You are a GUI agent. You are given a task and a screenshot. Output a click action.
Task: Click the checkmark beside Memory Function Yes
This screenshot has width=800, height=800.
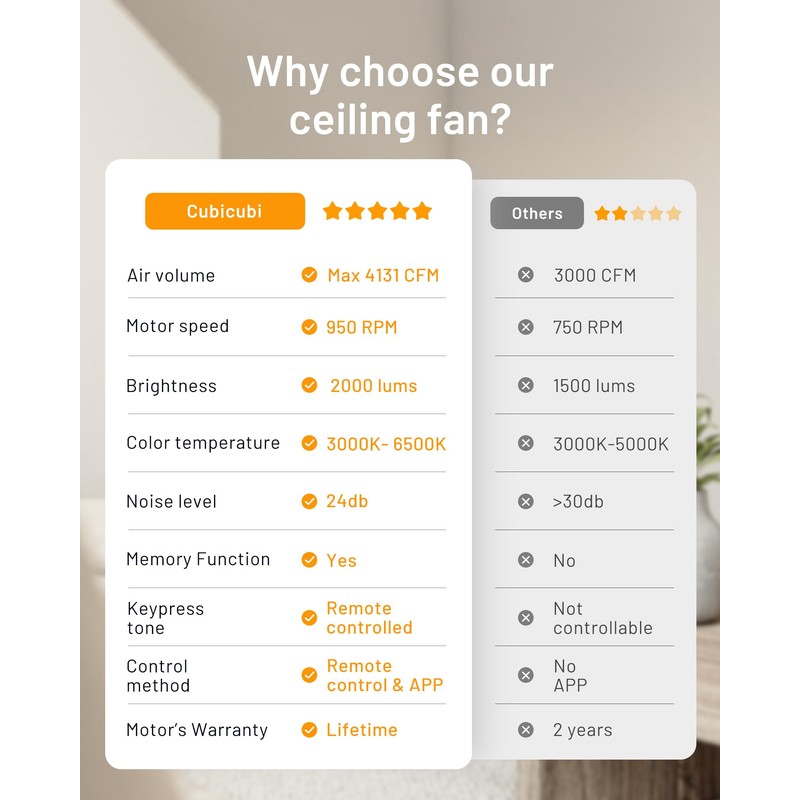[x=310, y=560]
